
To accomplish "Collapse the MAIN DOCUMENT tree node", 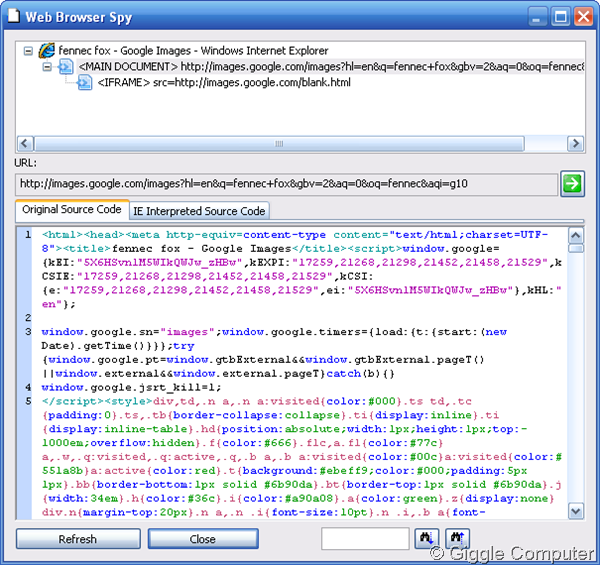I will (47, 67).
